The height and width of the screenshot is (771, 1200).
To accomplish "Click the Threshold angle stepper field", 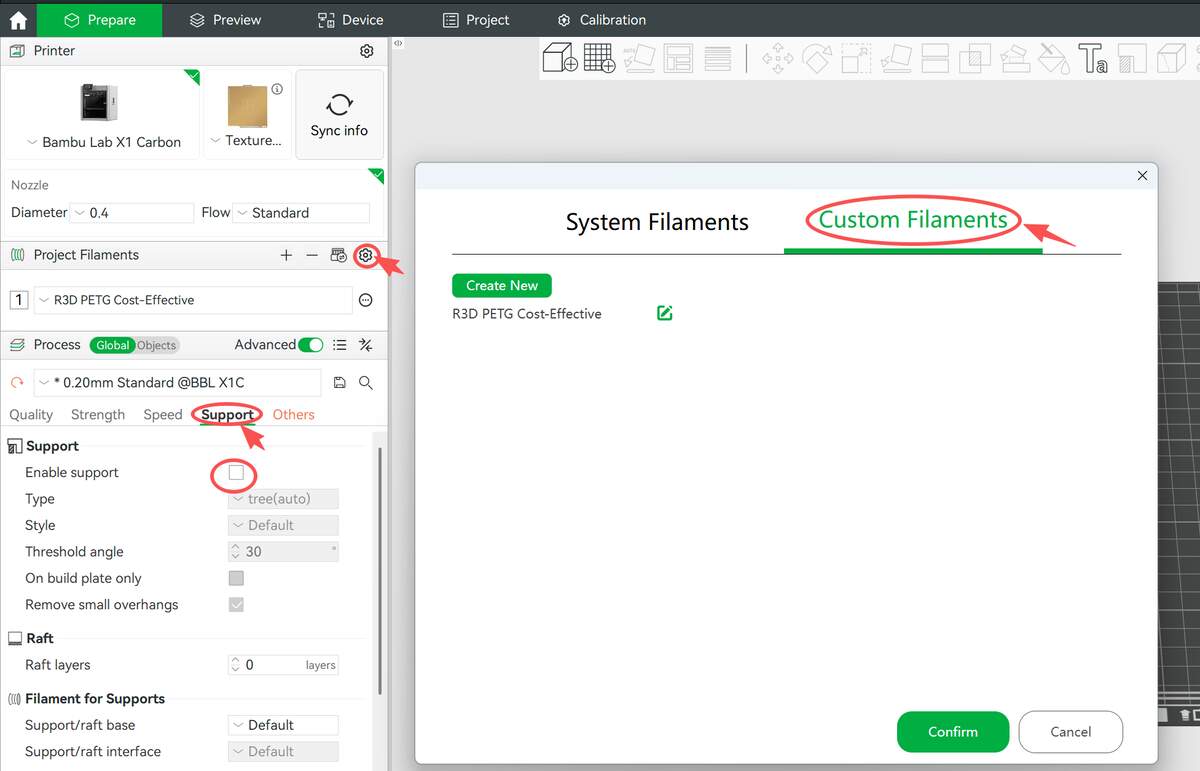I will pos(283,552).
